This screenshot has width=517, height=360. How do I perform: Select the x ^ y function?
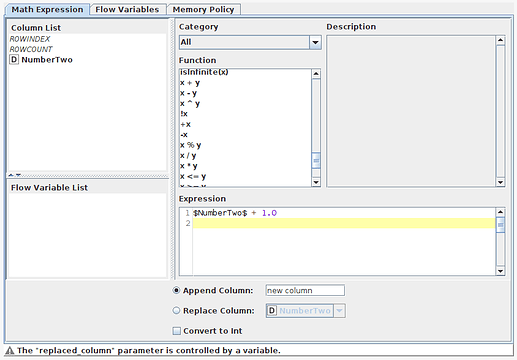coord(190,103)
